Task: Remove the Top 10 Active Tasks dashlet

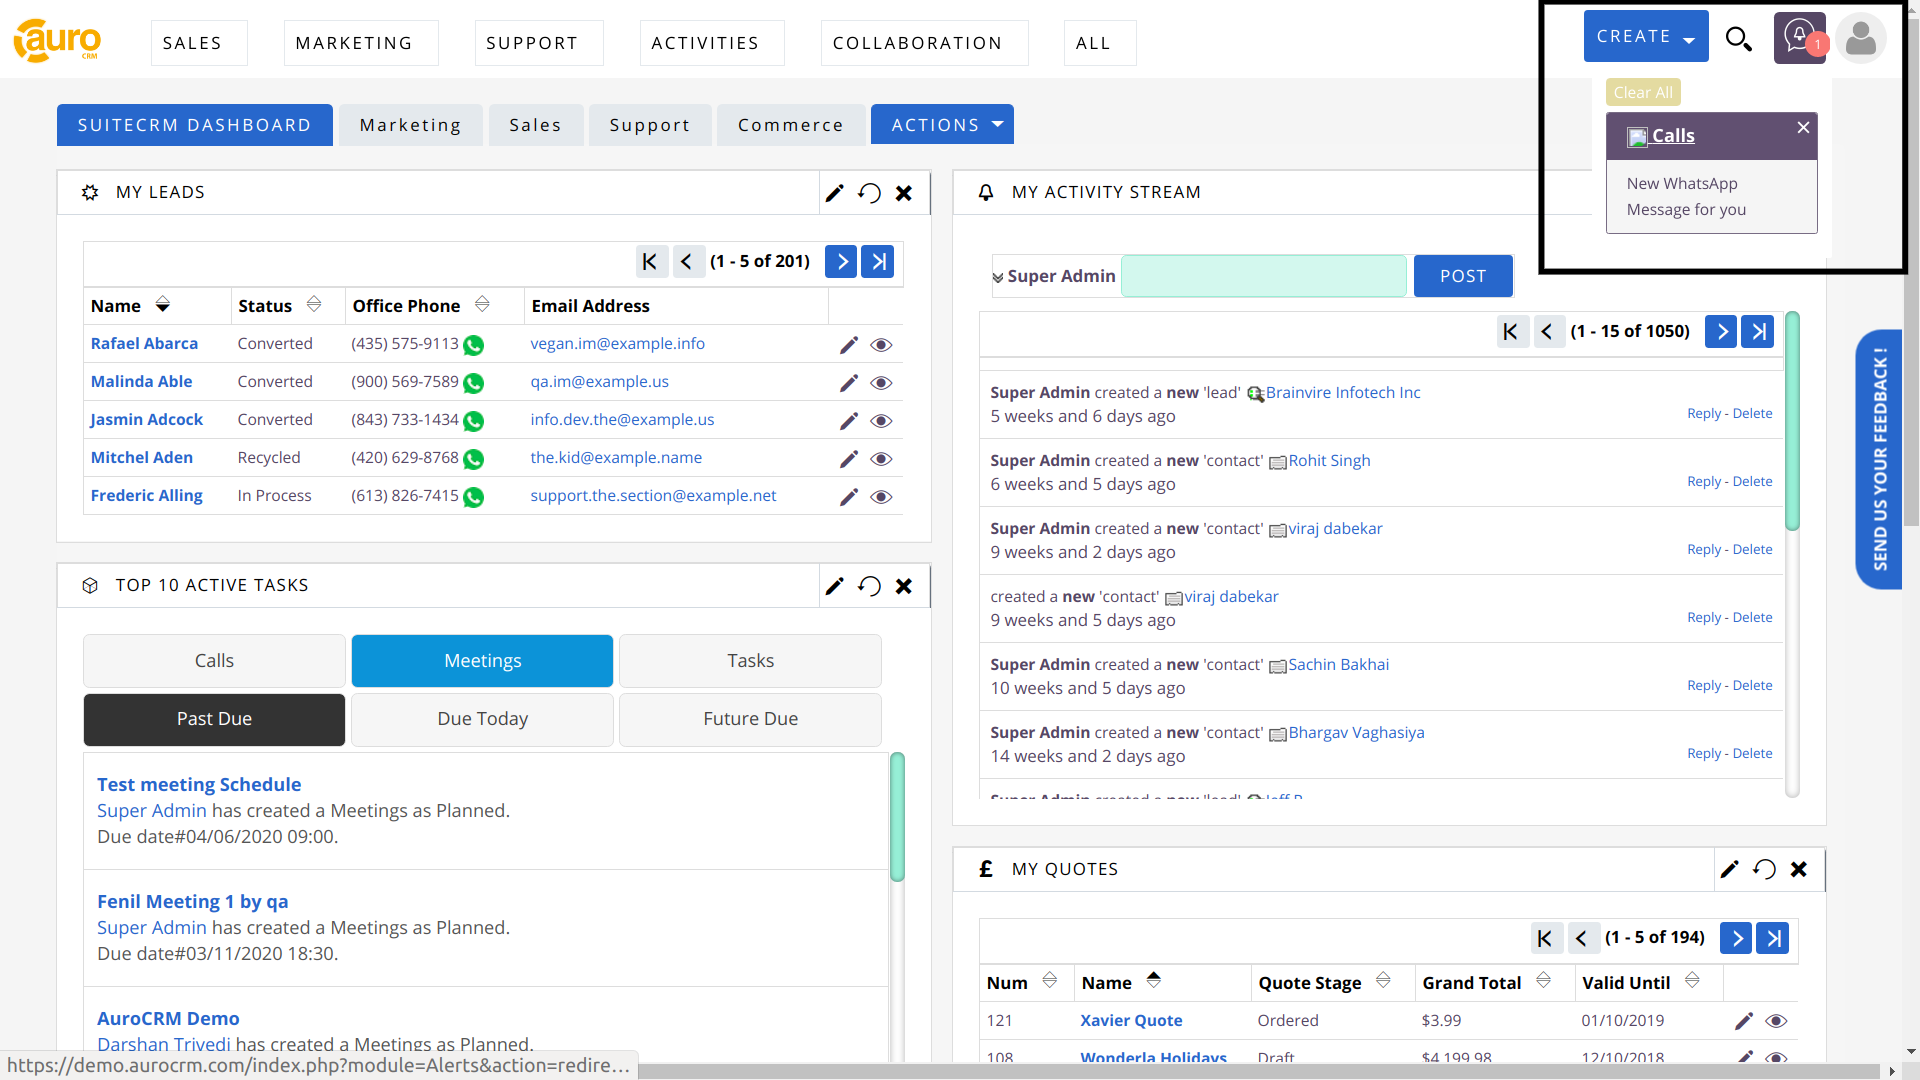Action: [904, 586]
